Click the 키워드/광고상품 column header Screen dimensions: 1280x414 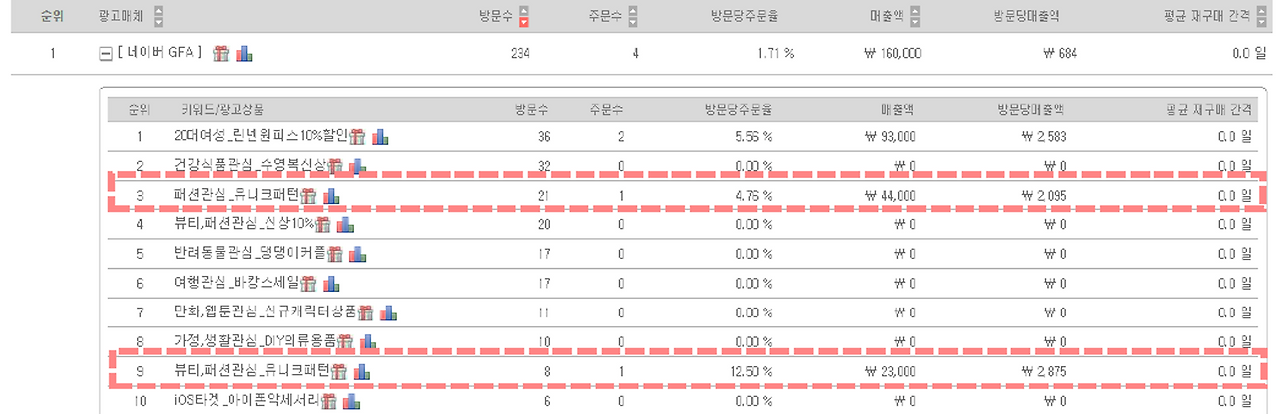point(222,108)
